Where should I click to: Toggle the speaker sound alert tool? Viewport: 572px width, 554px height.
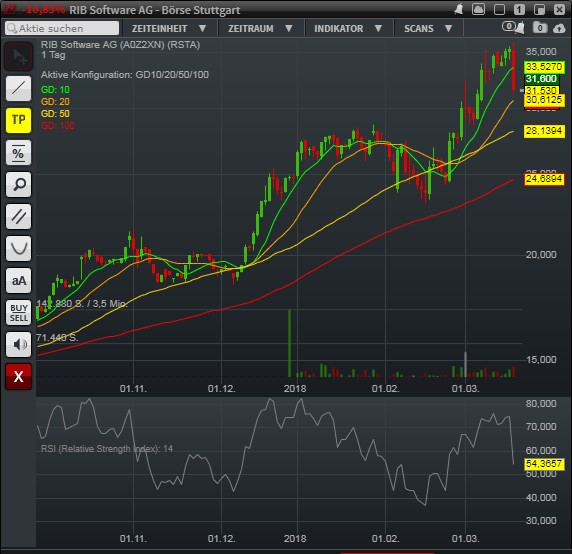[x=19, y=344]
